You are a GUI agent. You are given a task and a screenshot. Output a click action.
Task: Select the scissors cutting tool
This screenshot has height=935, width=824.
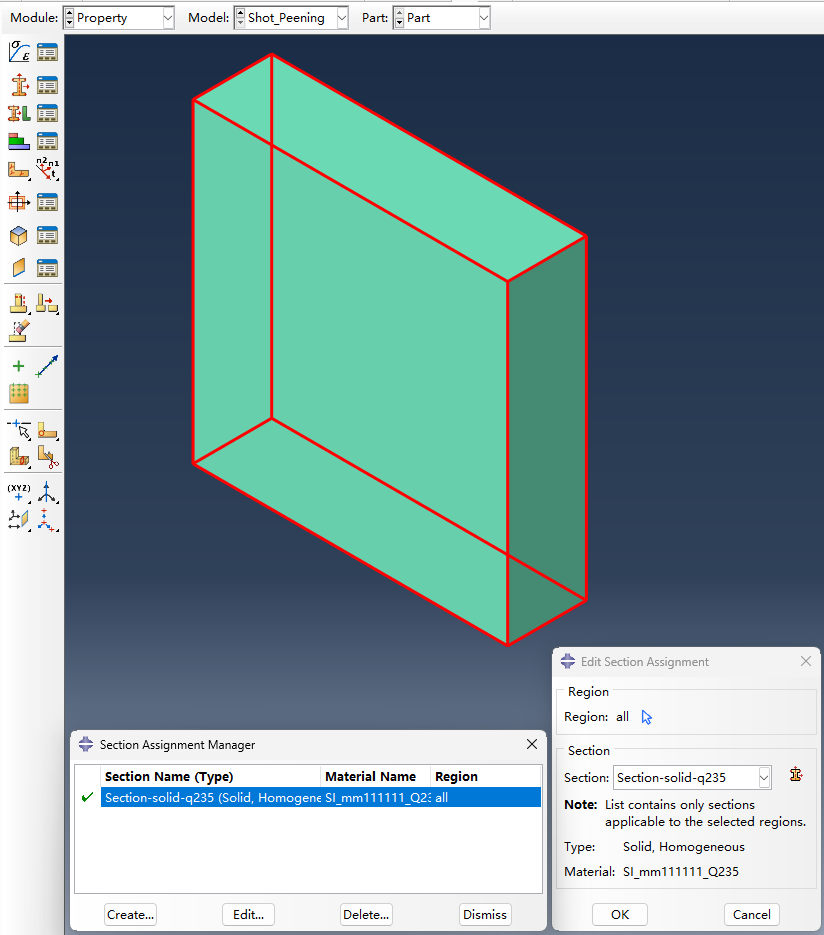pos(47,457)
